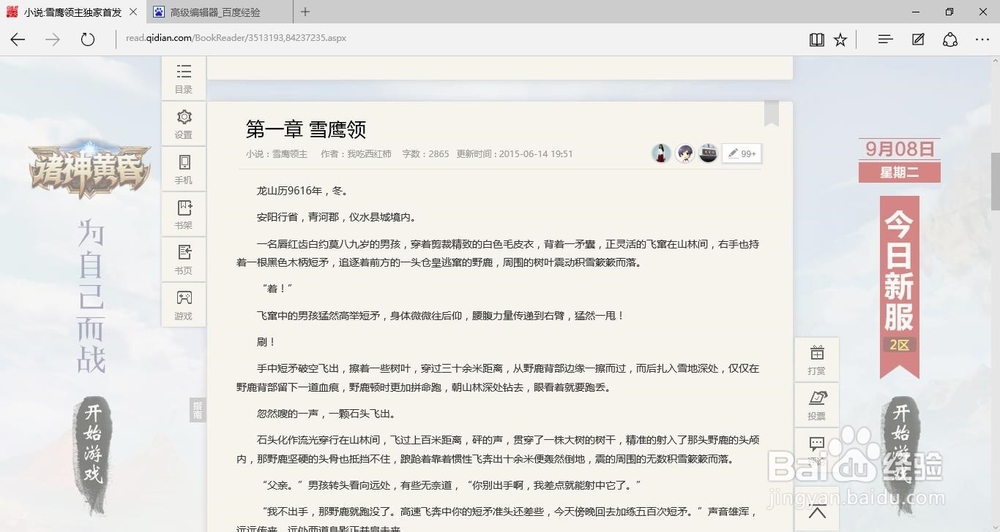The height and width of the screenshot is (532, 1000).
Task: Click 打赏 reward gift icon
Action: coord(817,359)
